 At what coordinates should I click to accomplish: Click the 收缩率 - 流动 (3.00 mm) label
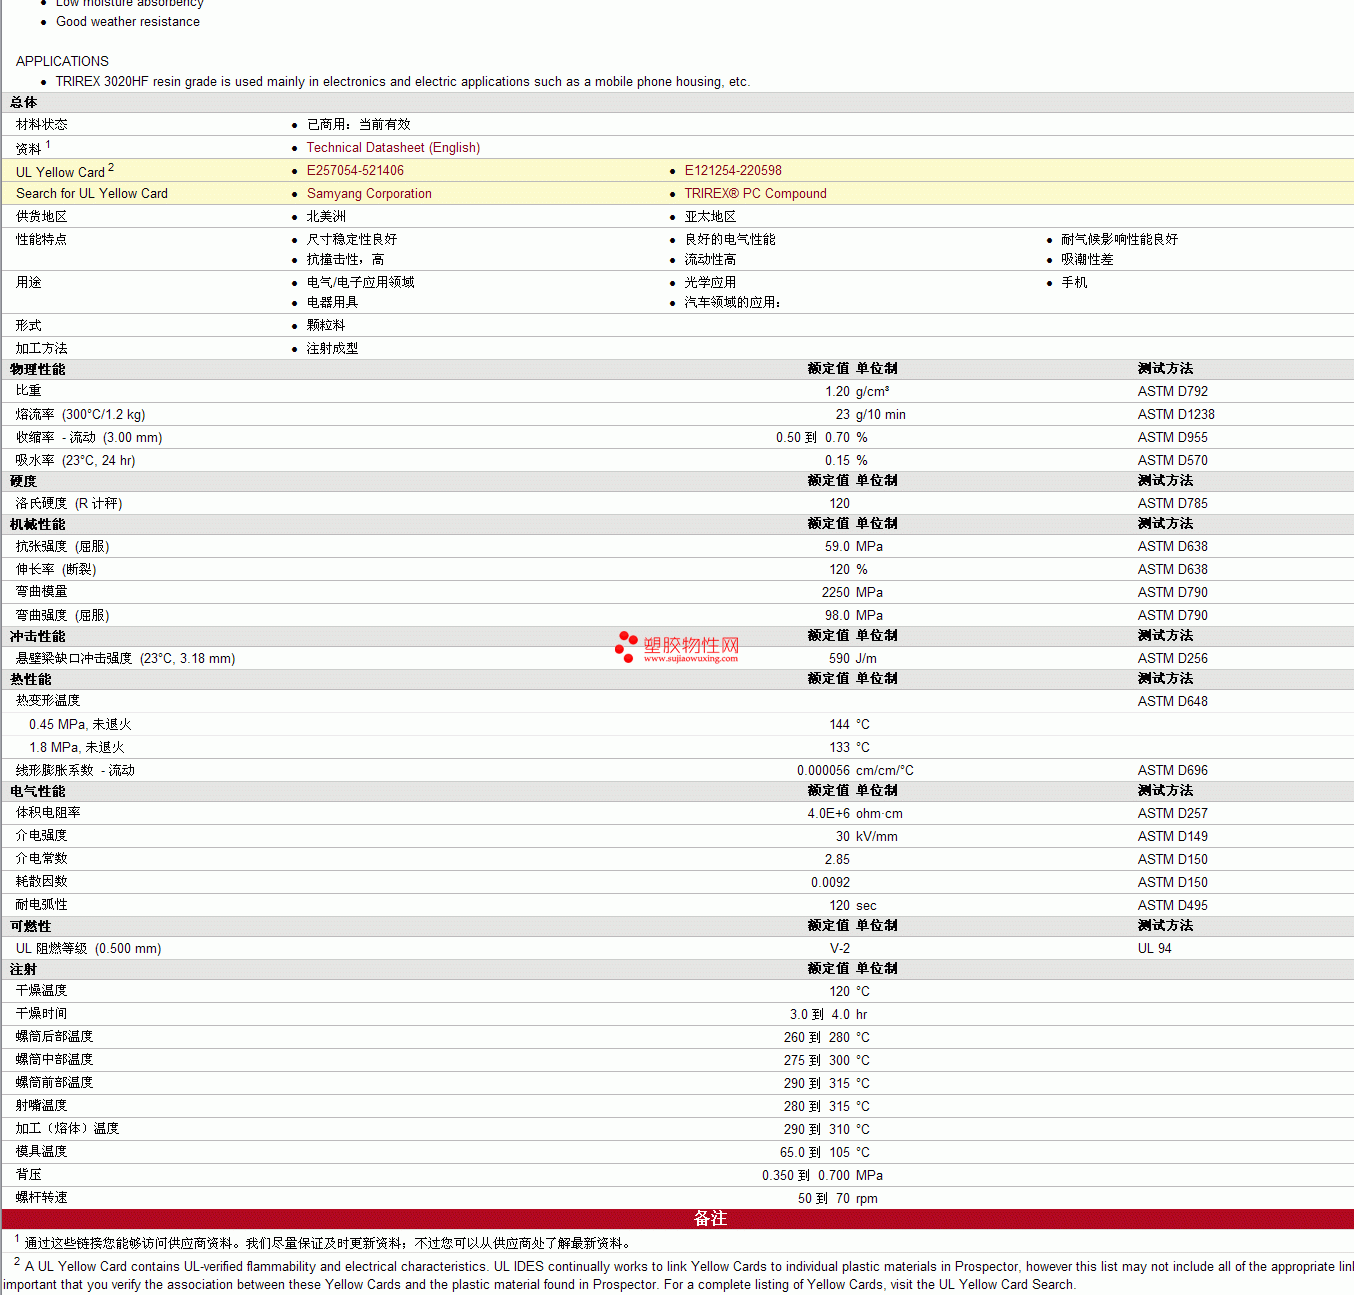(89, 438)
